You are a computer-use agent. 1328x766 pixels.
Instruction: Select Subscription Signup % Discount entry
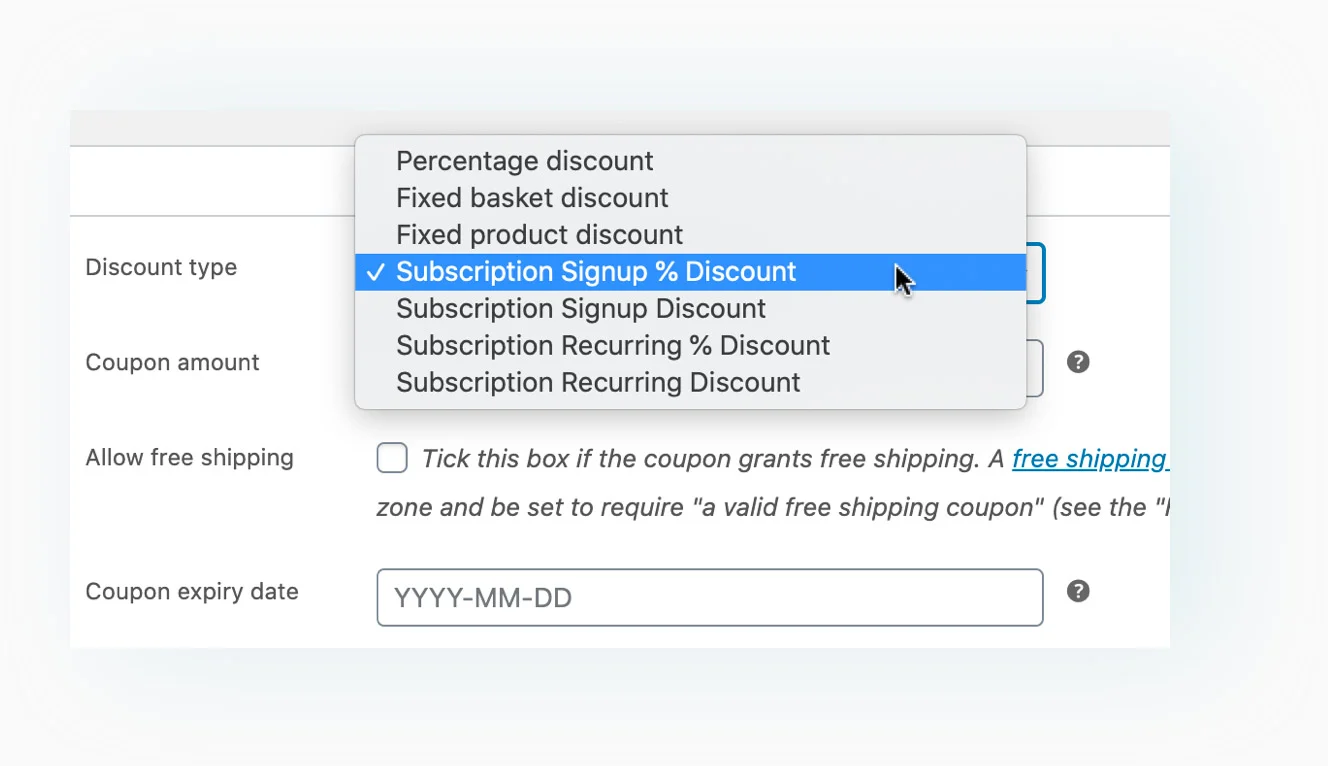690,272
